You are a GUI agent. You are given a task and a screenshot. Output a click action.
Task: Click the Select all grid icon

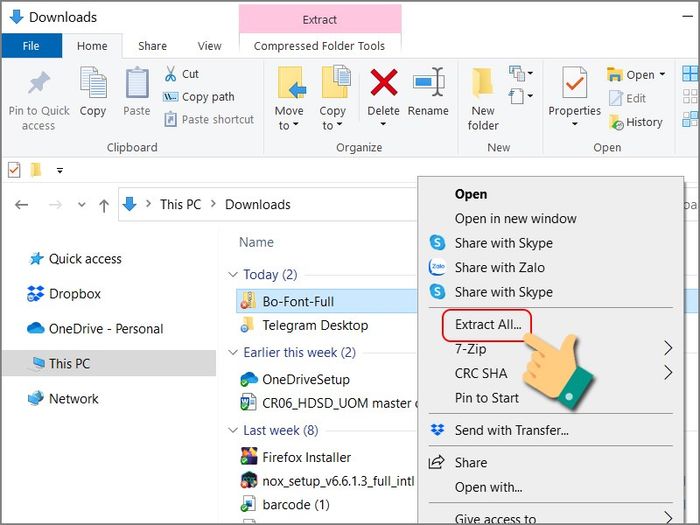tap(690, 74)
